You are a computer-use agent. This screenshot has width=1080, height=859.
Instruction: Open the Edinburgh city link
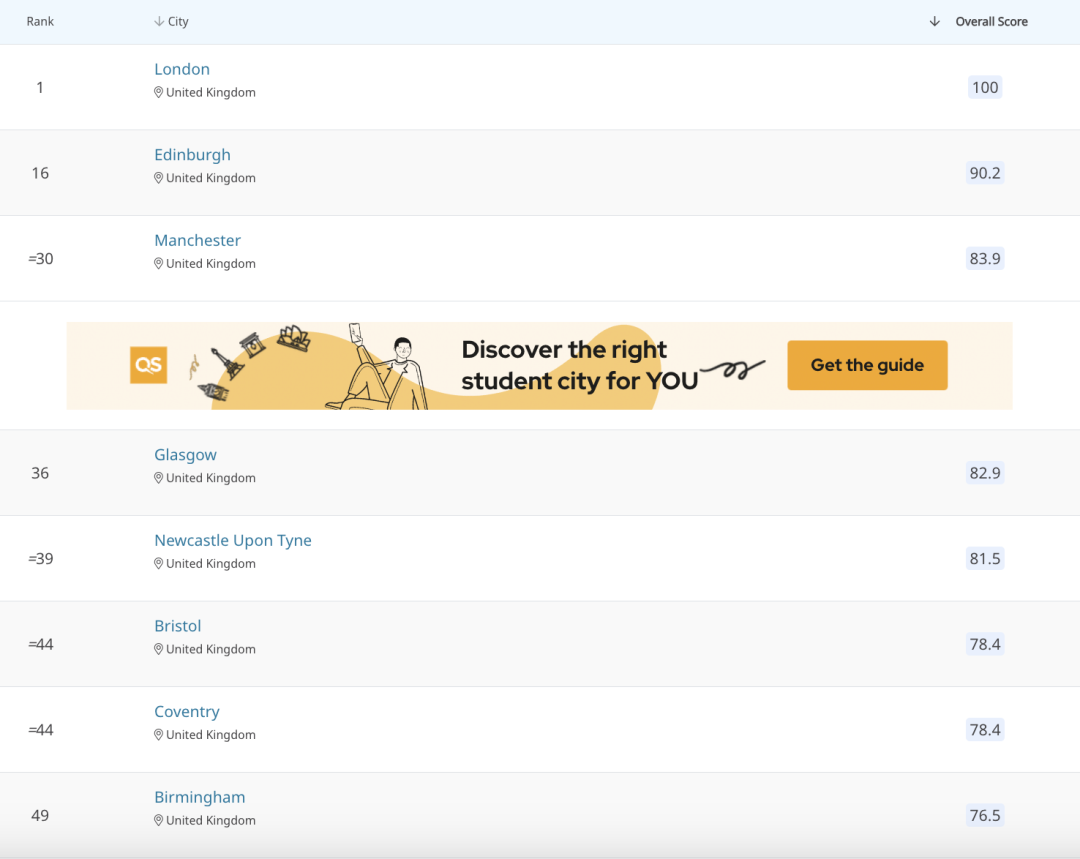click(x=192, y=155)
